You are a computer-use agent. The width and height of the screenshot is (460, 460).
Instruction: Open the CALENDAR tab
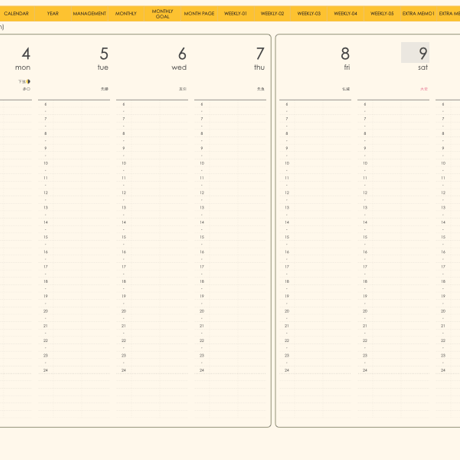pos(16,14)
